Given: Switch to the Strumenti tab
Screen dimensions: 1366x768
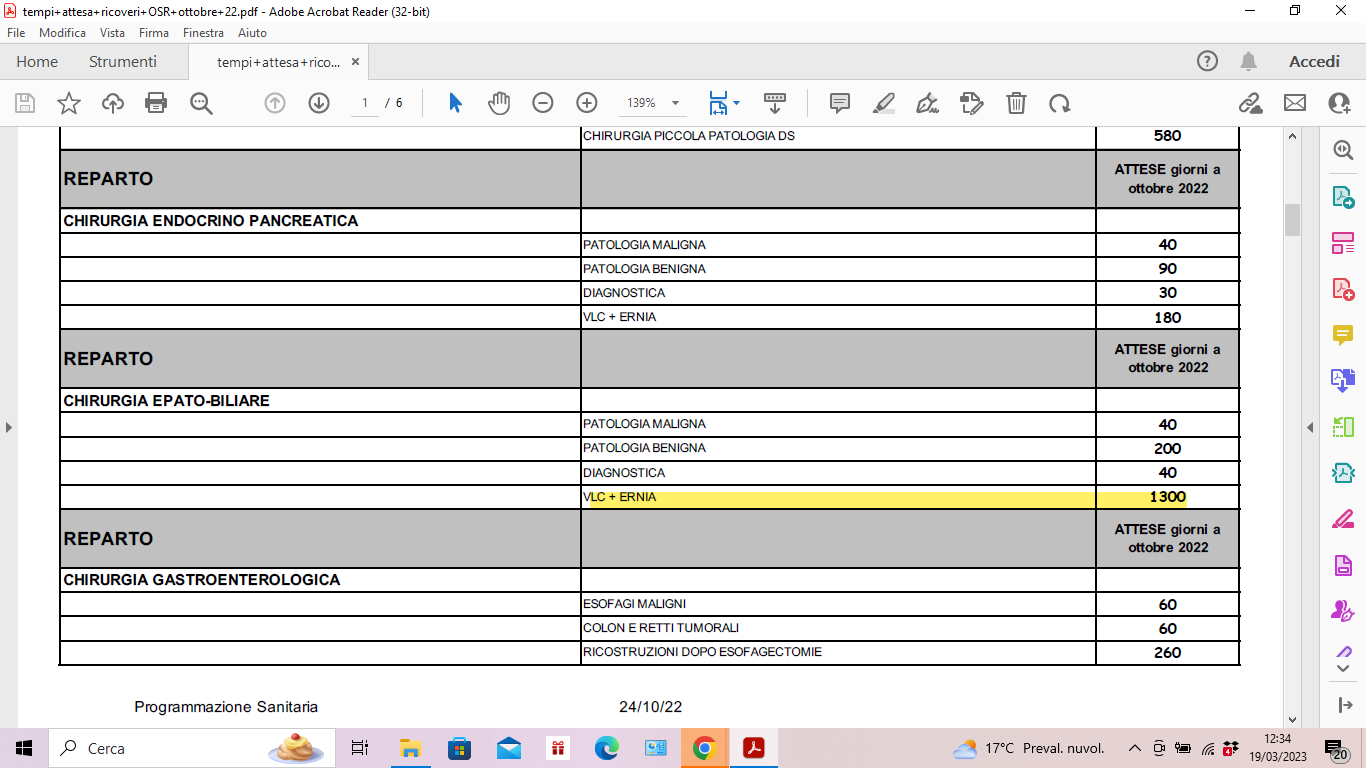Looking at the screenshot, I should click(123, 62).
